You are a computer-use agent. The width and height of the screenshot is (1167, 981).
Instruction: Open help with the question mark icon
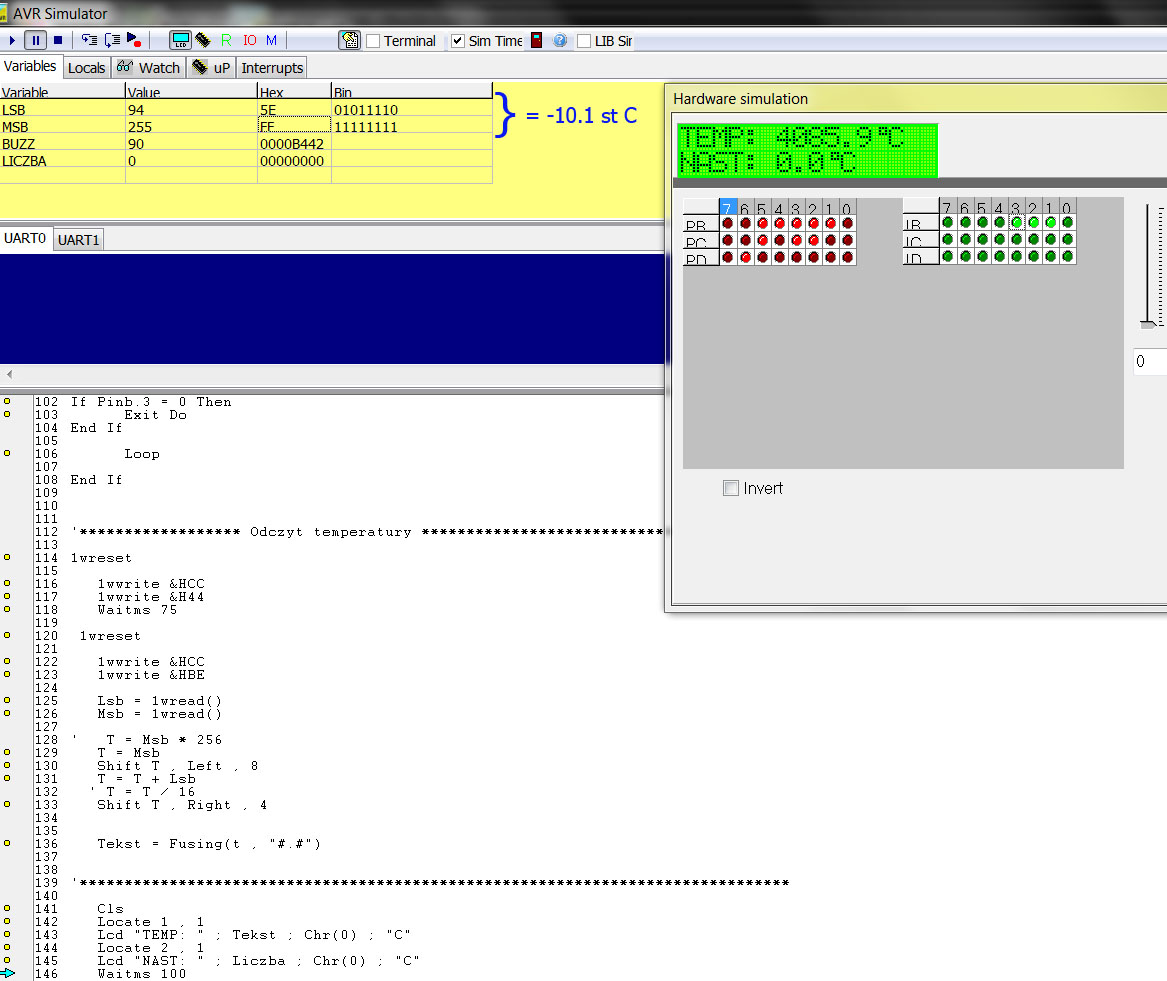[x=560, y=40]
